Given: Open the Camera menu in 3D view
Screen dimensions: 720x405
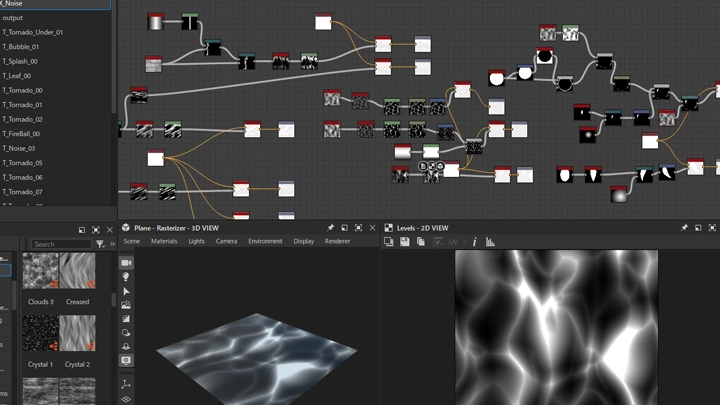Looking at the screenshot, I should click(x=226, y=241).
